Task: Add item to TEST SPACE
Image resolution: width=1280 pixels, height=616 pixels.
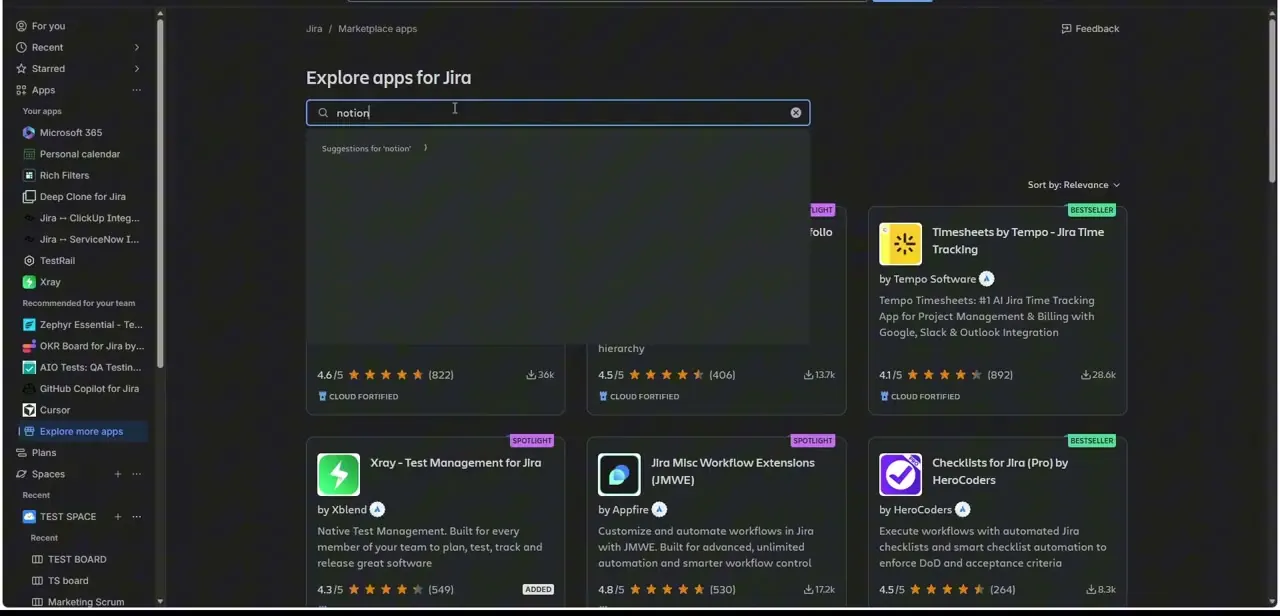Action: [x=118, y=517]
